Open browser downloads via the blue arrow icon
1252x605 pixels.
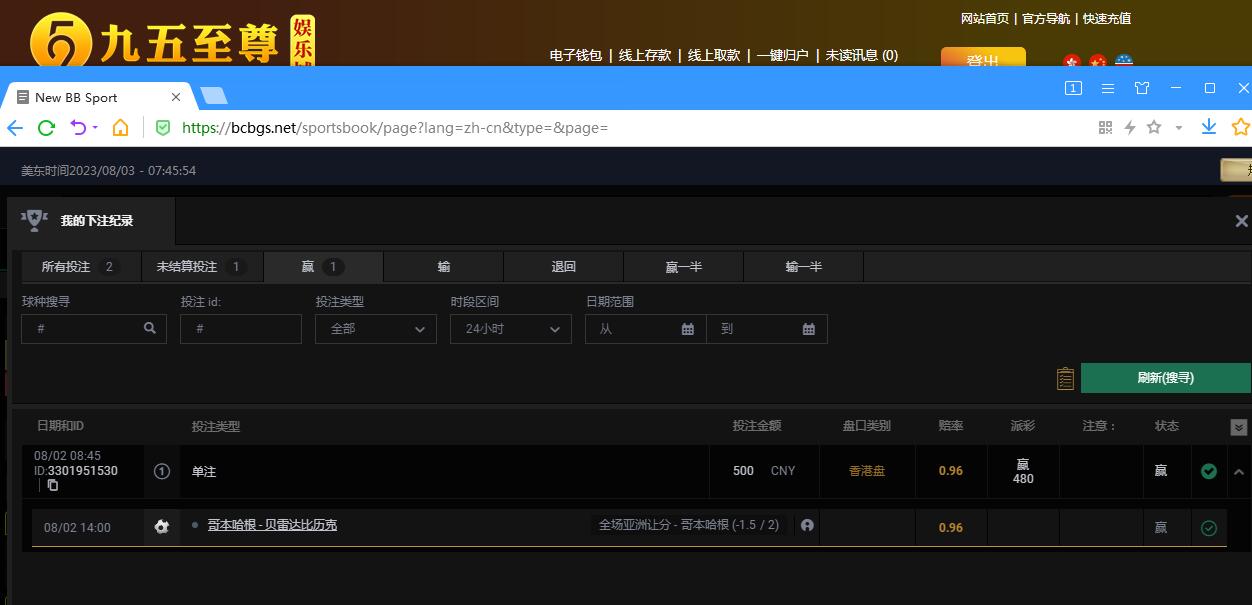pyautogui.click(x=1208, y=127)
